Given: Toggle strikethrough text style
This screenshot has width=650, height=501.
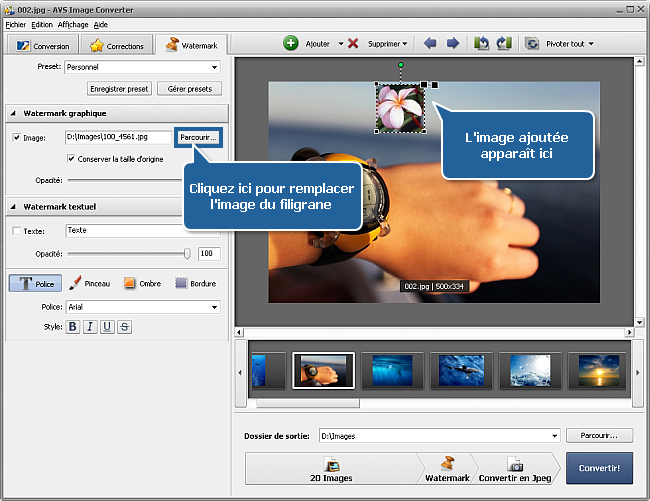Looking at the screenshot, I should 125,327.
